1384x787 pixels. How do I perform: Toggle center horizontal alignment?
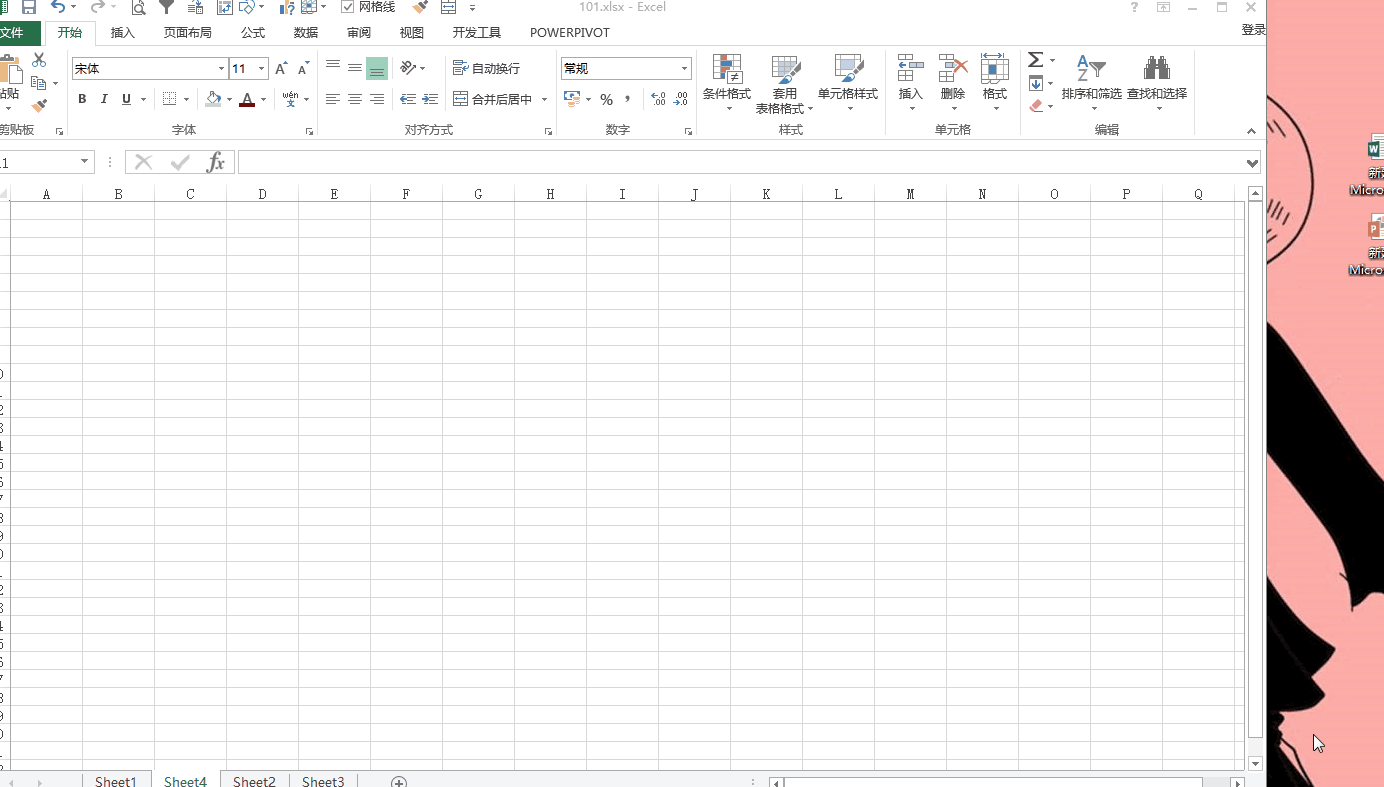(x=355, y=99)
